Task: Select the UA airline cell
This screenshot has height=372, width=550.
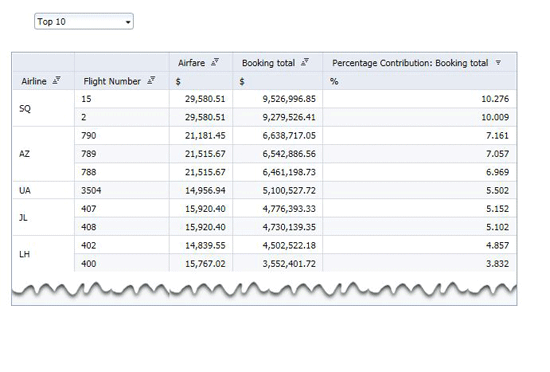Action: tap(43, 190)
